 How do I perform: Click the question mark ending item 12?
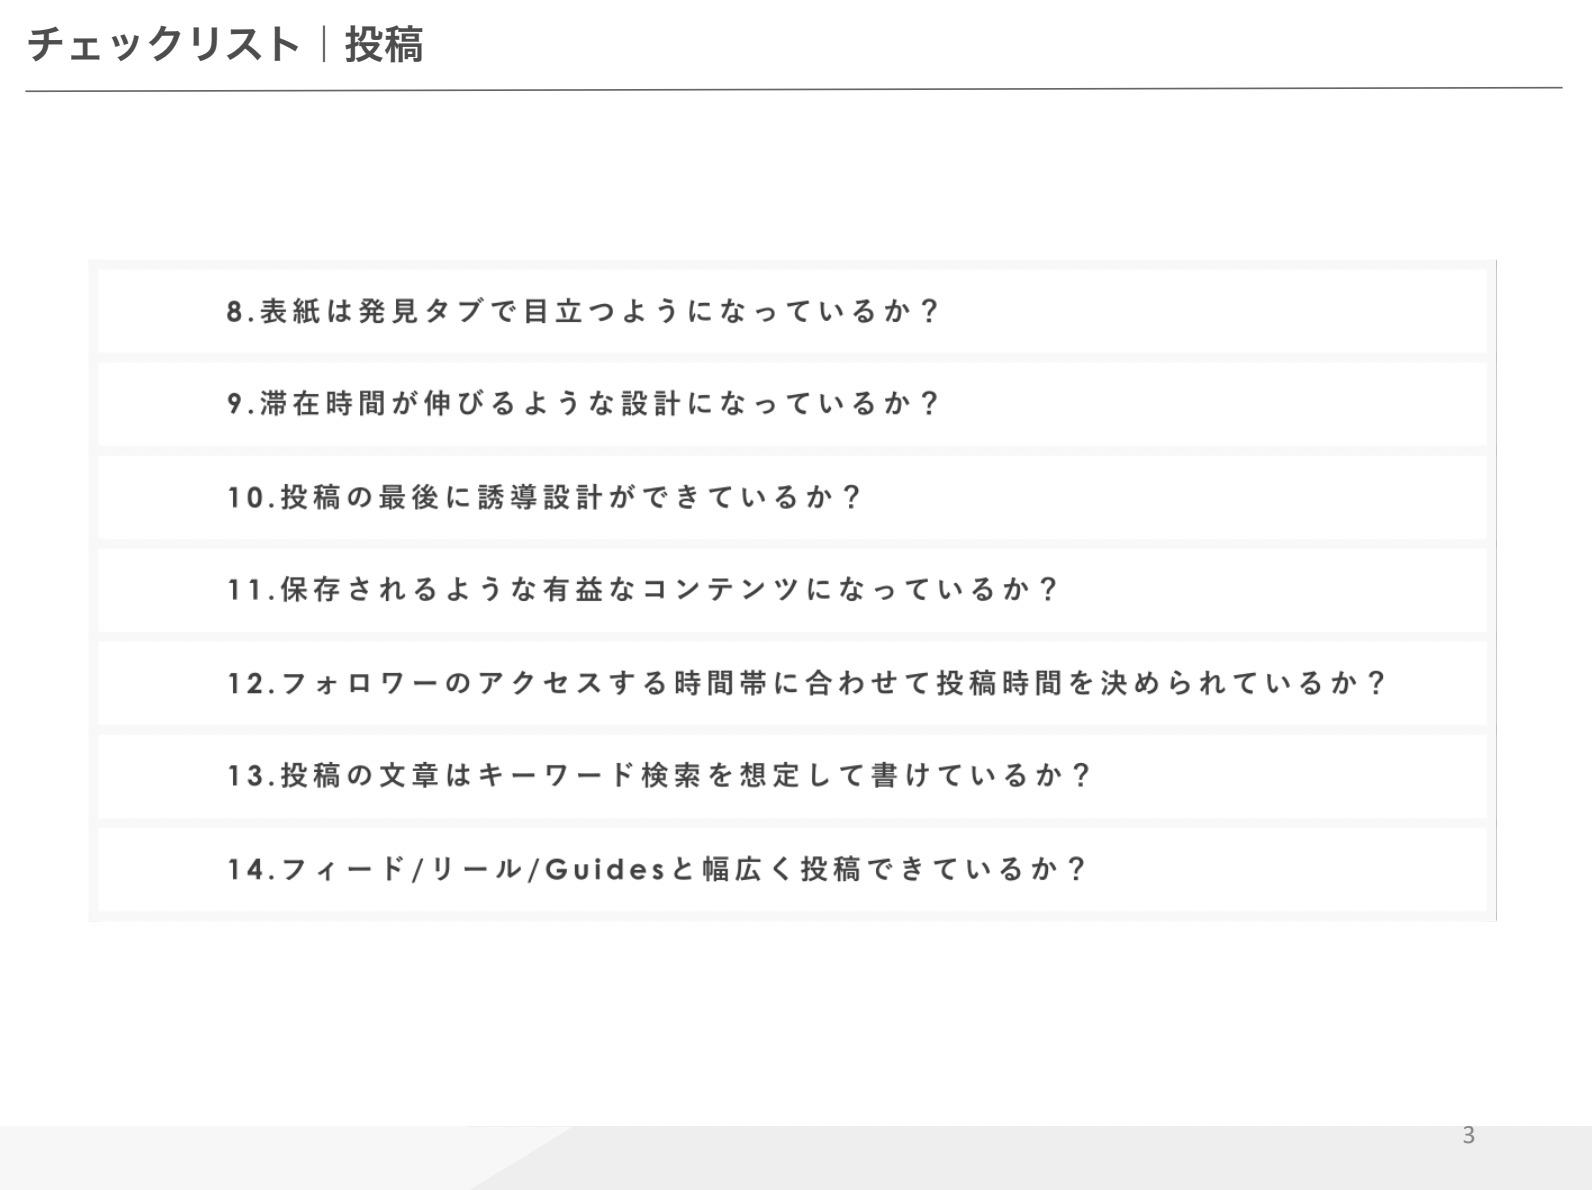(1376, 683)
